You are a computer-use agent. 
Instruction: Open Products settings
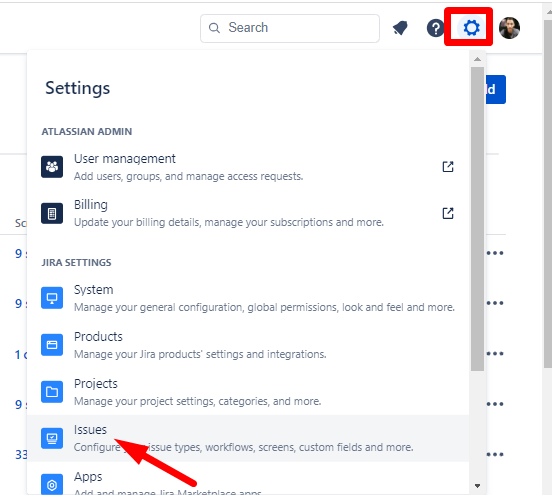[x=247, y=345]
